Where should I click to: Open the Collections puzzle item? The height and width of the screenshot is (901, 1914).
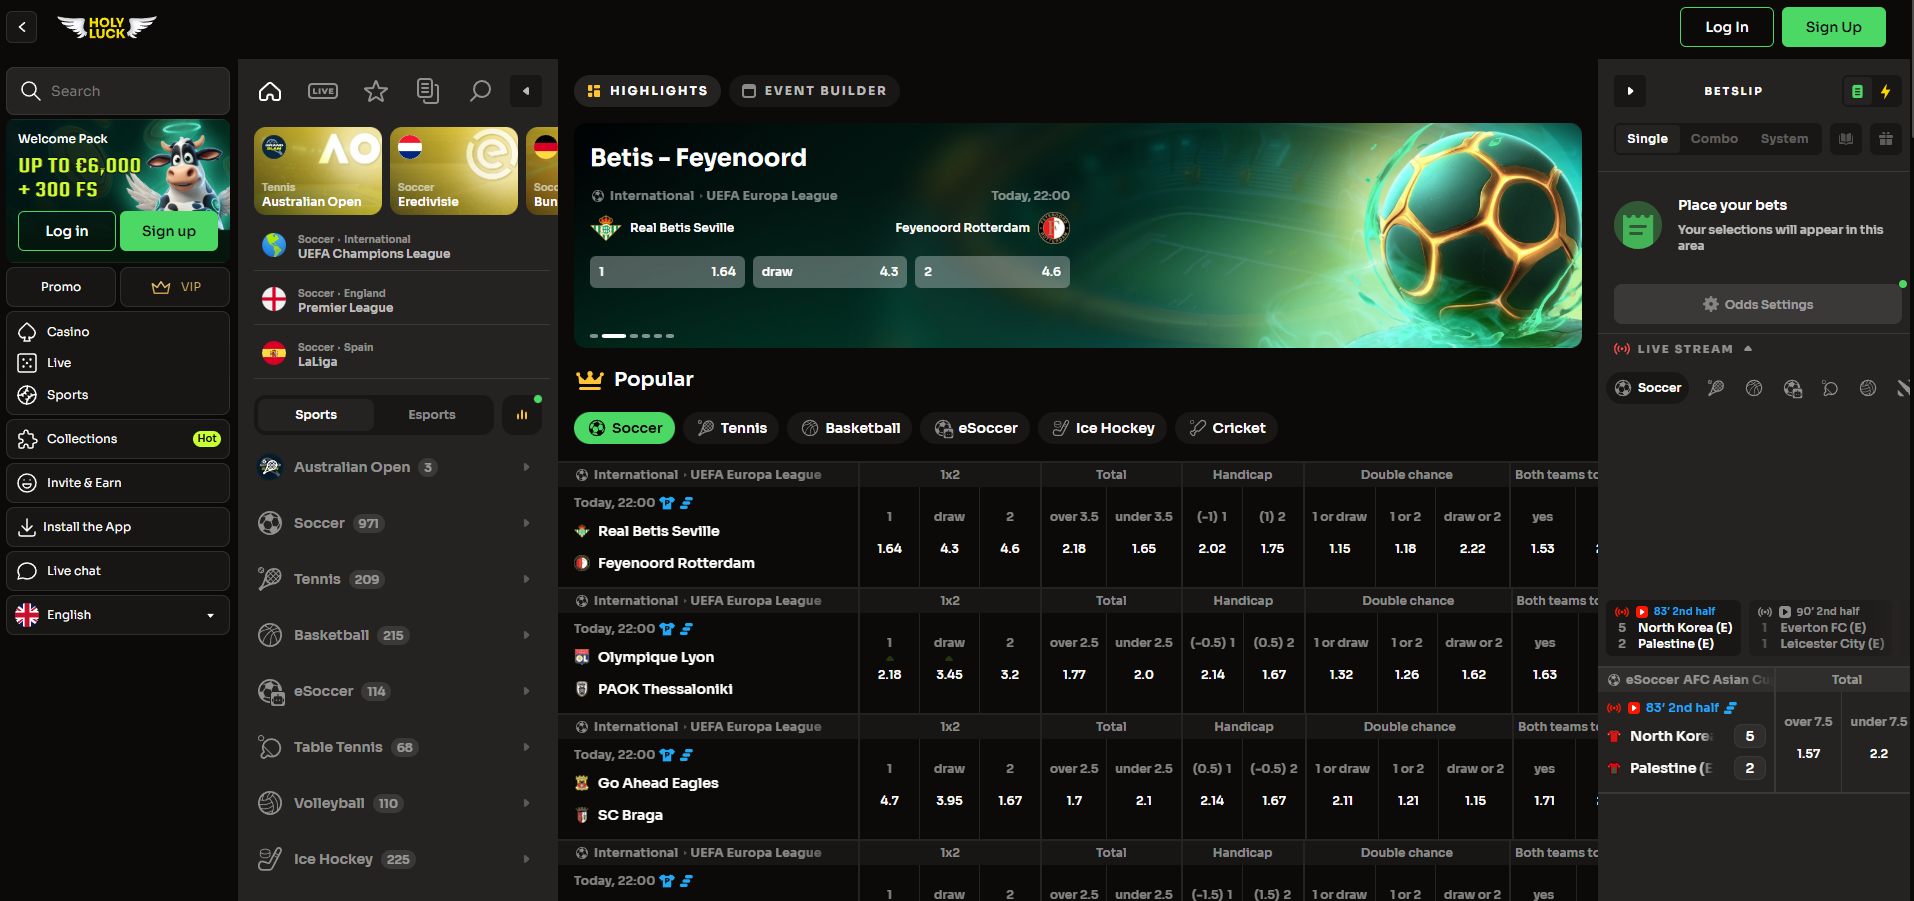118,439
